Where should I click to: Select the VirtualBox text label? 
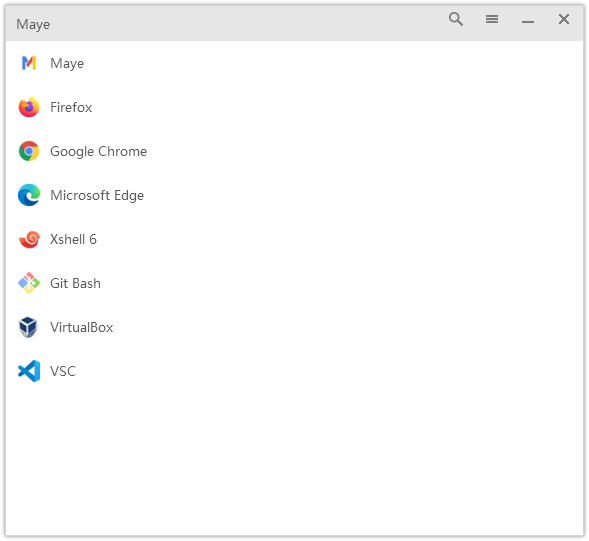click(82, 327)
